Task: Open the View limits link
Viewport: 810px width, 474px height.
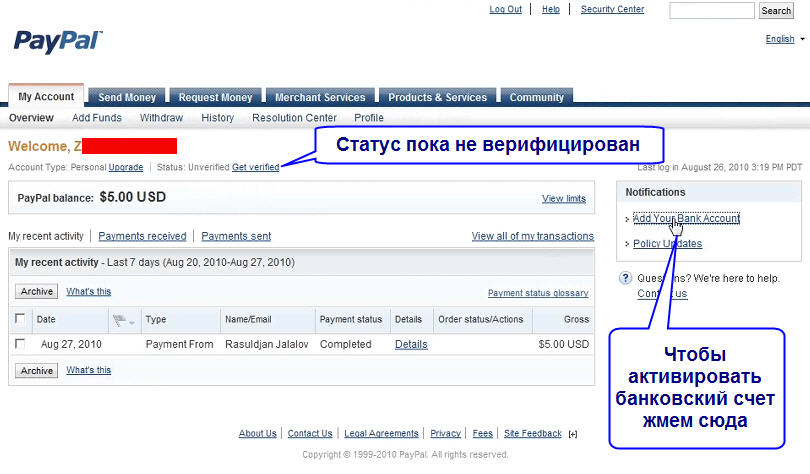Action: (x=564, y=198)
